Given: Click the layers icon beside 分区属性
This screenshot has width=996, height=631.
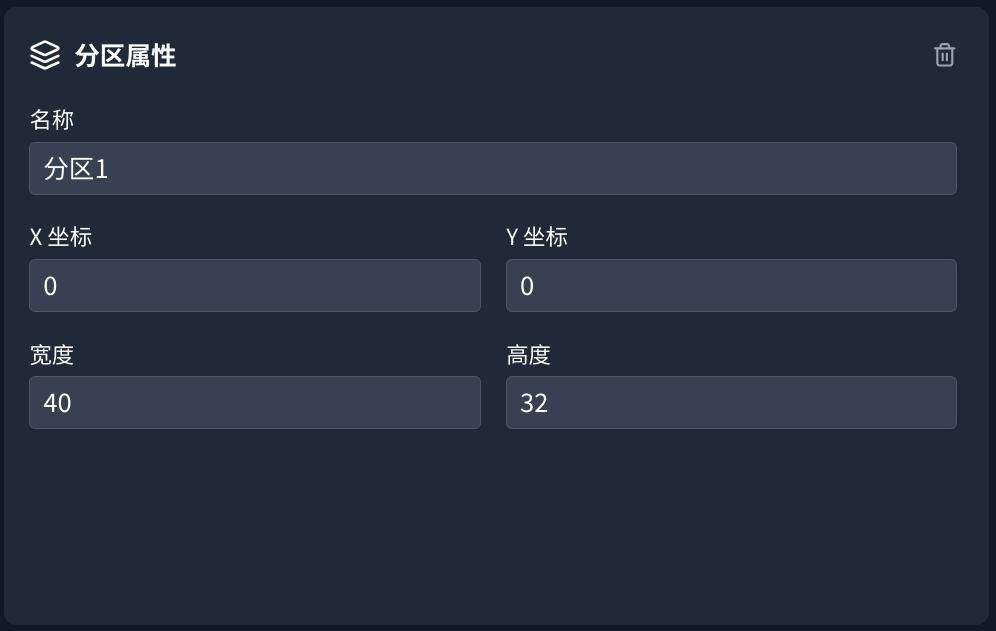Looking at the screenshot, I should (45, 55).
